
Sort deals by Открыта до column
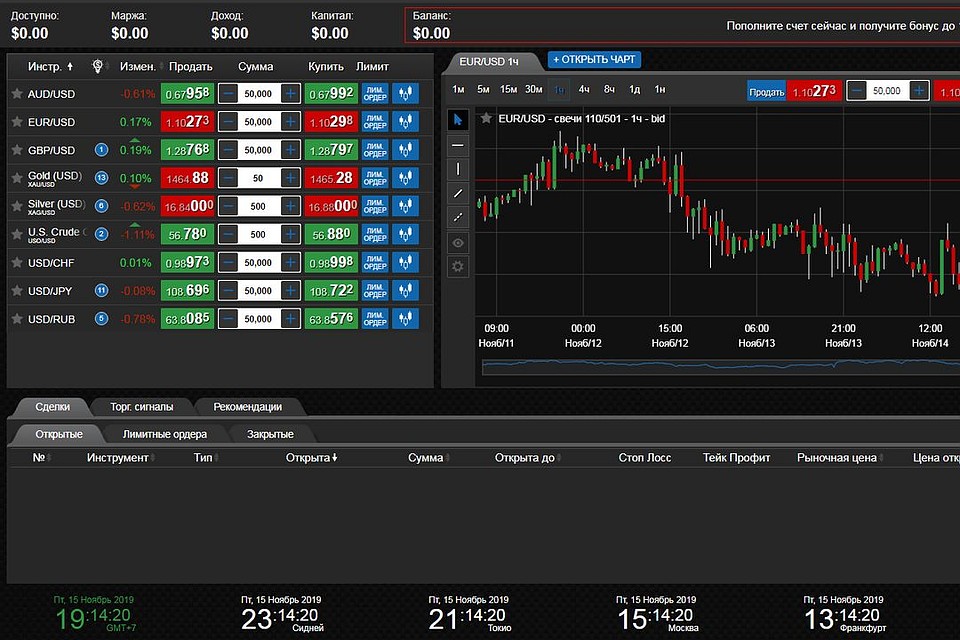click(528, 457)
